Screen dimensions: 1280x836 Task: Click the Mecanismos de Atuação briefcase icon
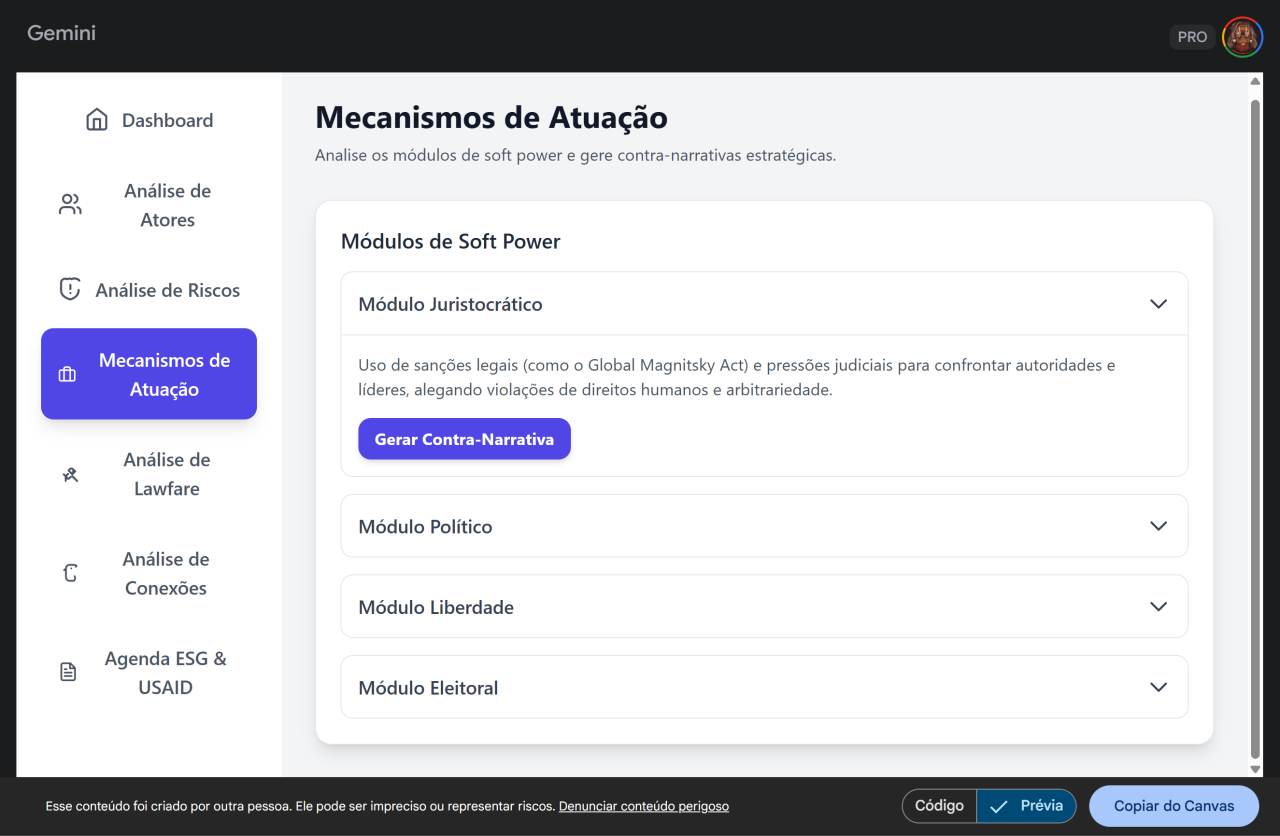[67, 375]
